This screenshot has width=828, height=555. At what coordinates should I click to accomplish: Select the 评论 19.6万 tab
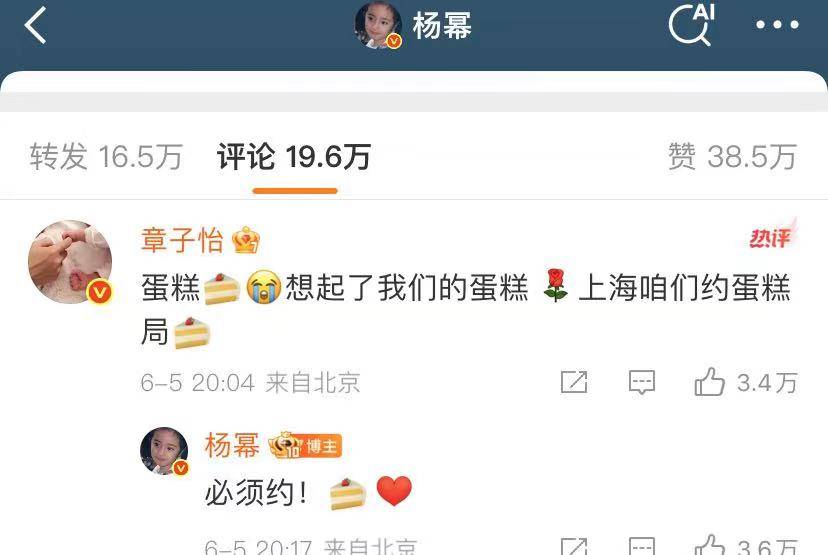(294, 157)
